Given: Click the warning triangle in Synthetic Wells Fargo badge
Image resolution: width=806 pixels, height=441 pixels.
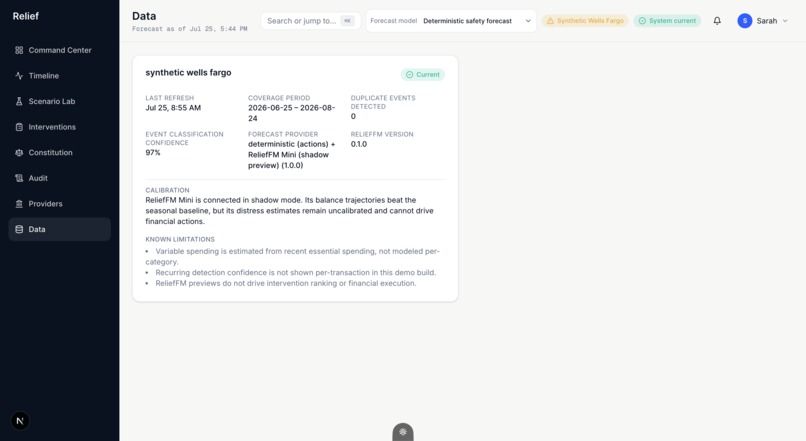Looking at the screenshot, I should click(550, 21).
